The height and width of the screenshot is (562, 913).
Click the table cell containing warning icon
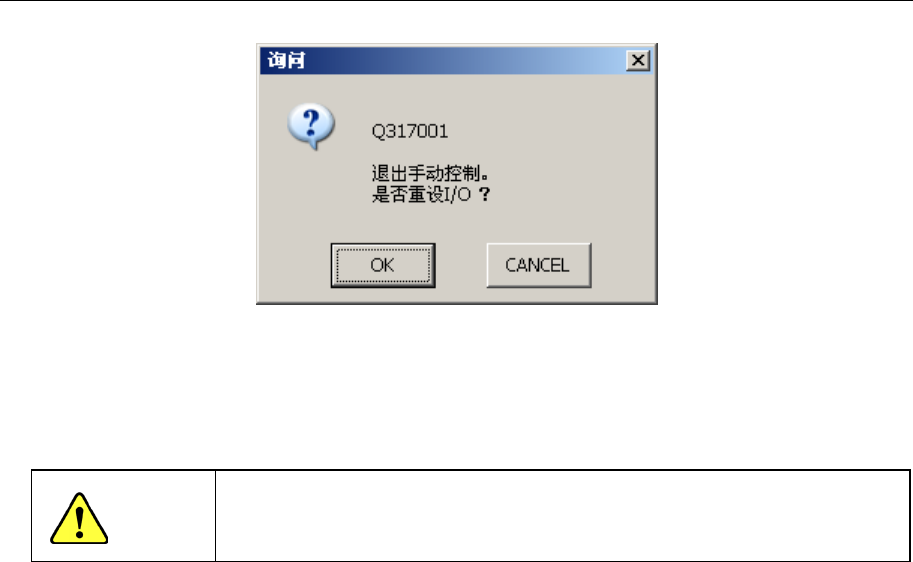[123, 516]
